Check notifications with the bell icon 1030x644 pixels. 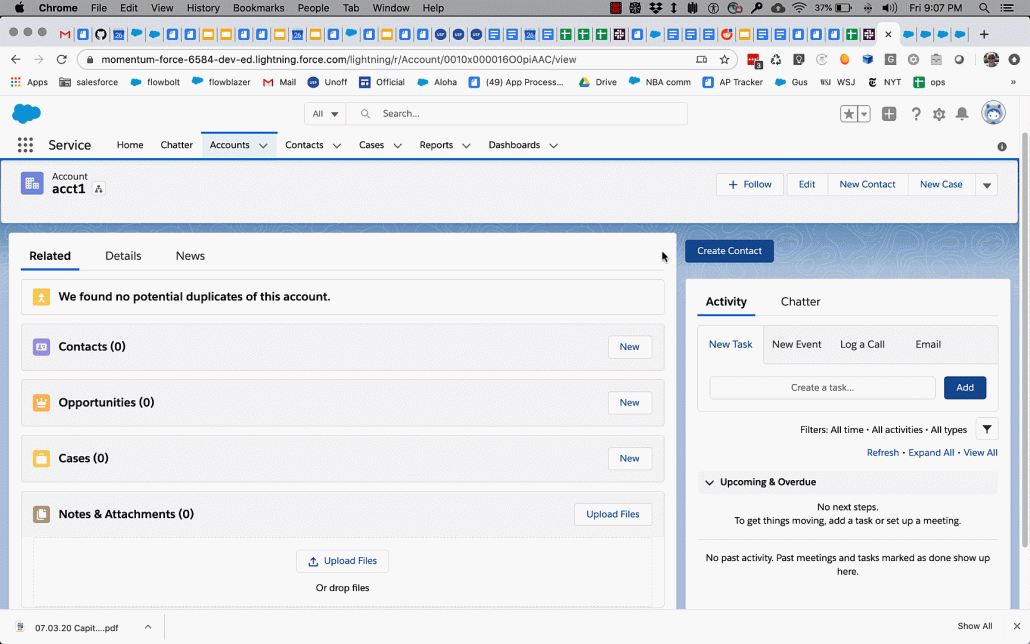pyautogui.click(x=962, y=114)
